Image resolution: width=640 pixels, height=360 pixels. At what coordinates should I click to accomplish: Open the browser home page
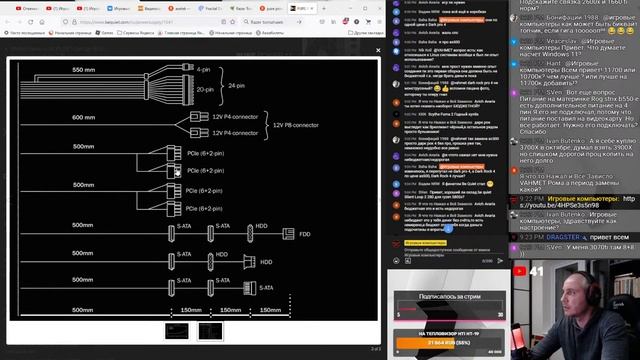[x=42, y=22]
